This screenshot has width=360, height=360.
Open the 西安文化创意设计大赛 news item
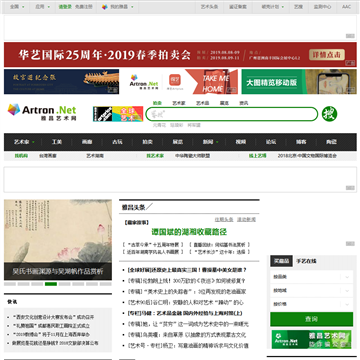click(53, 317)
